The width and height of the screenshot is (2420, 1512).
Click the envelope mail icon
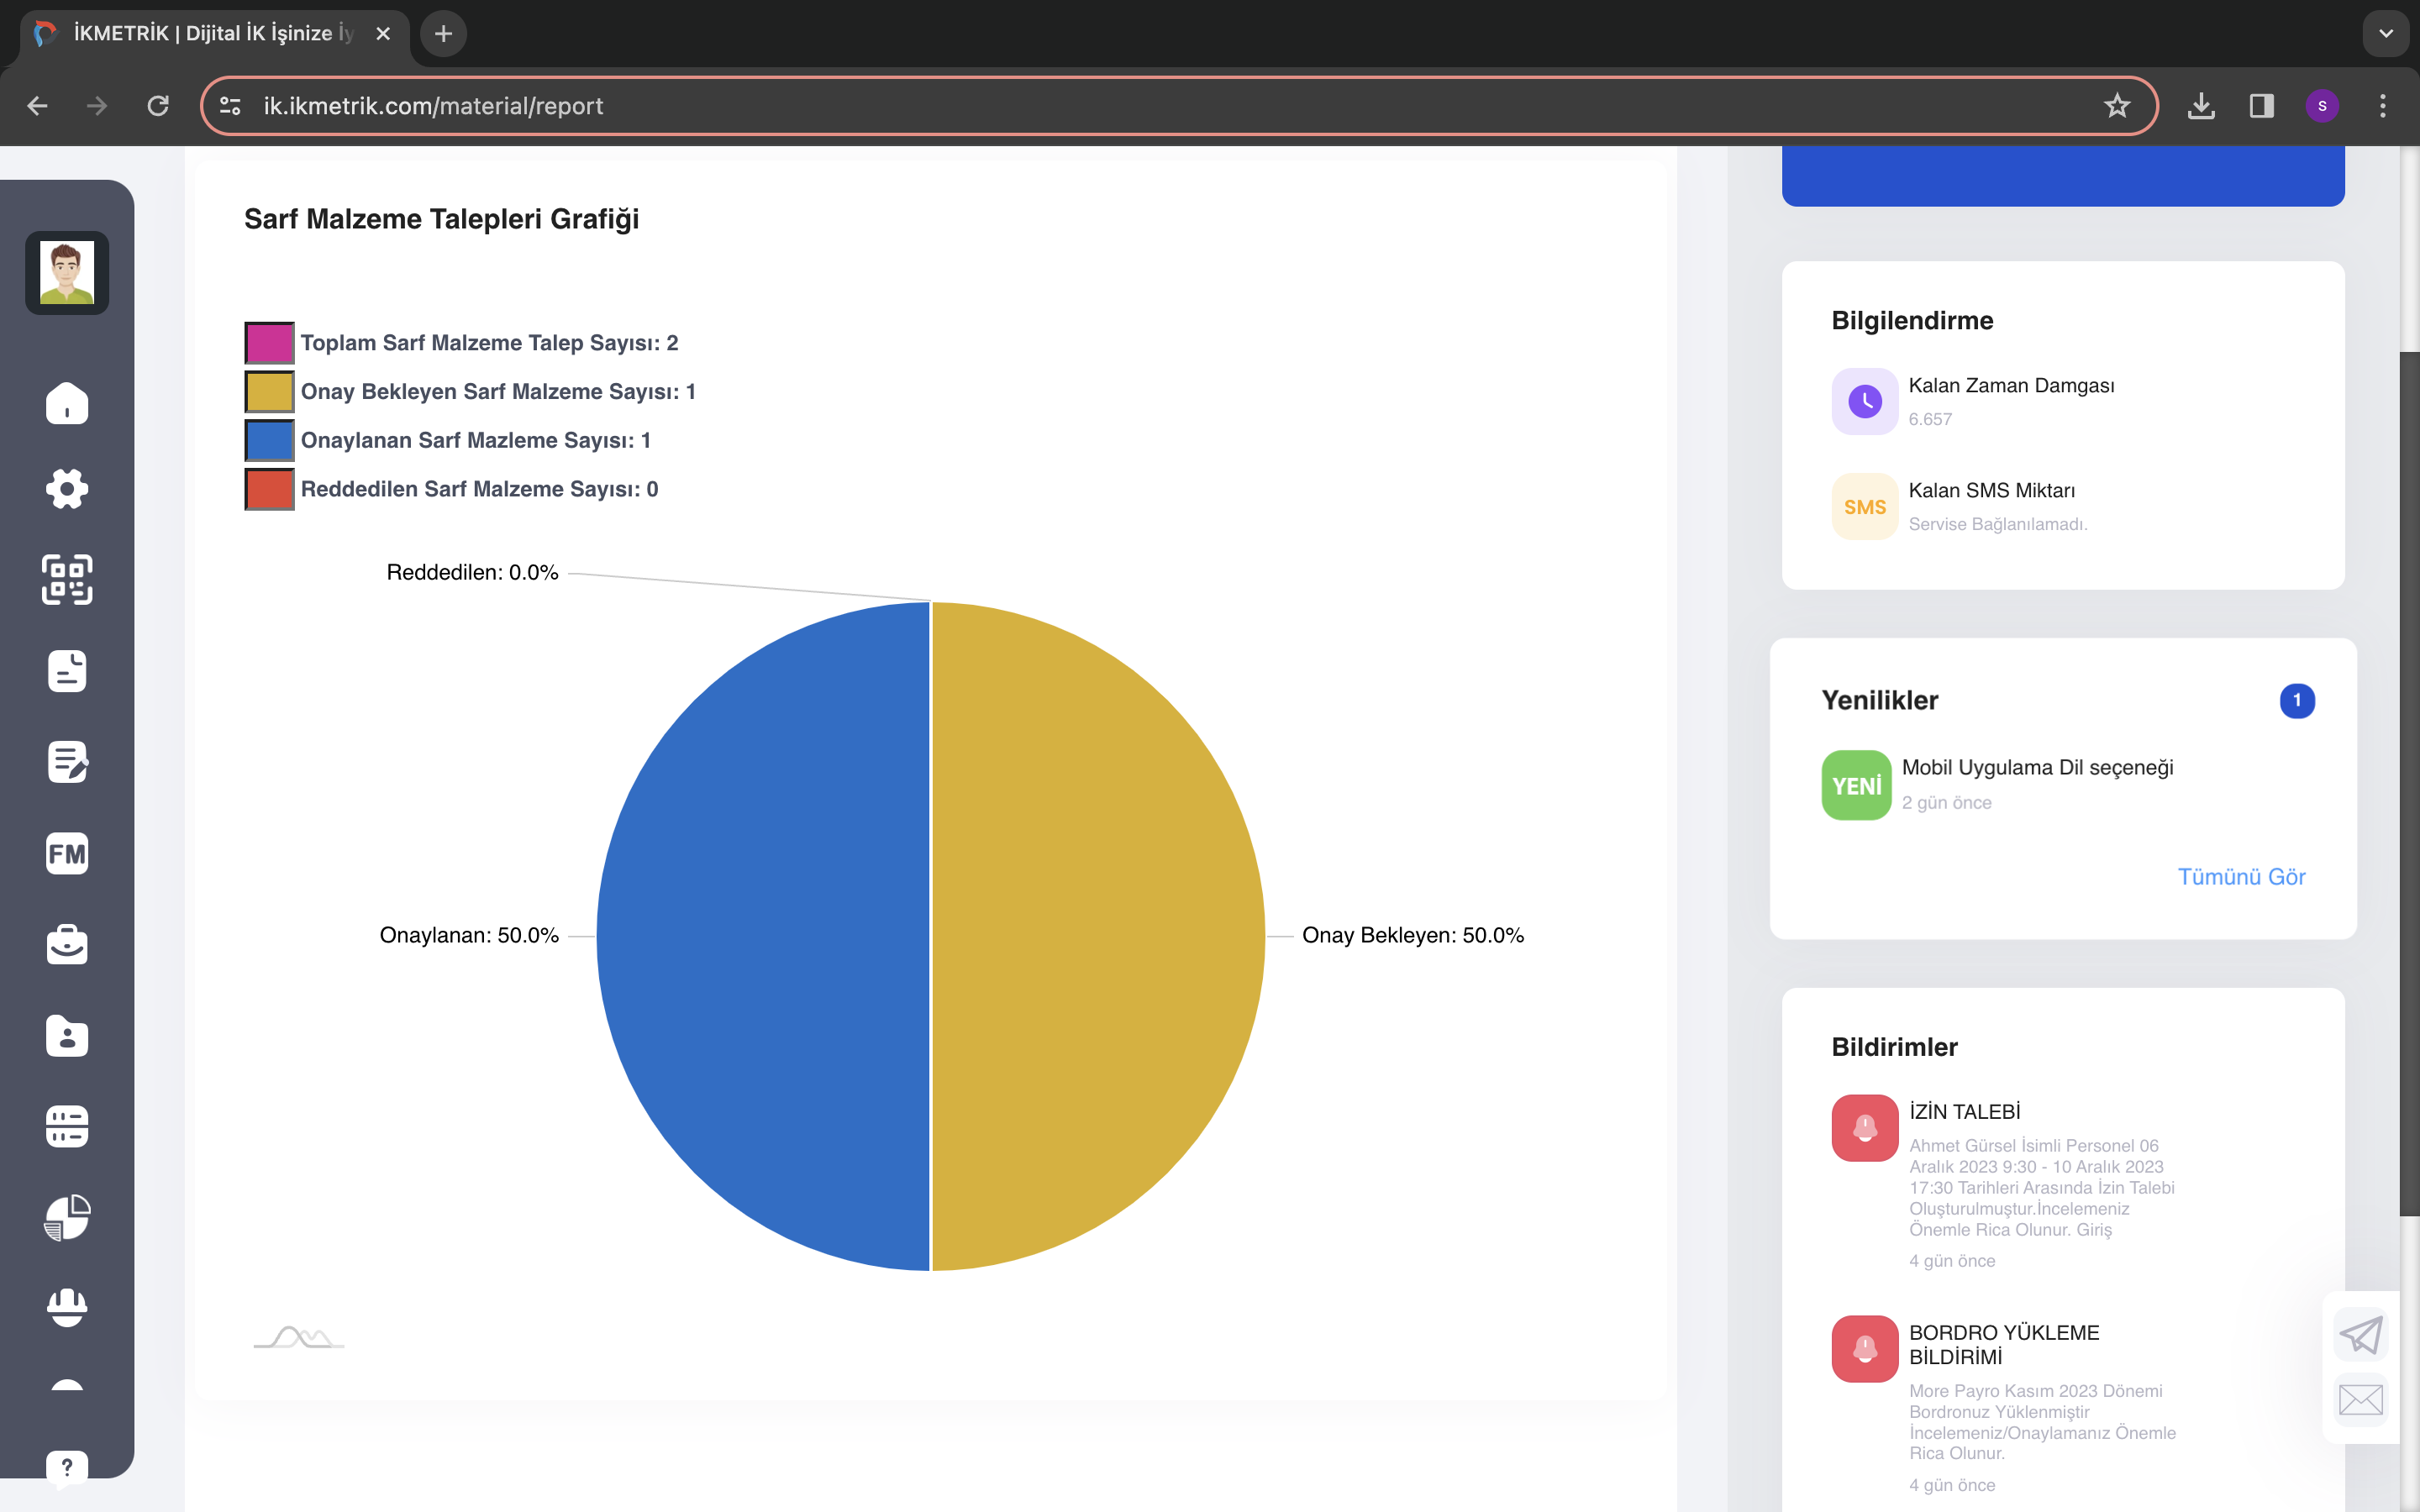(2361, 1399)
